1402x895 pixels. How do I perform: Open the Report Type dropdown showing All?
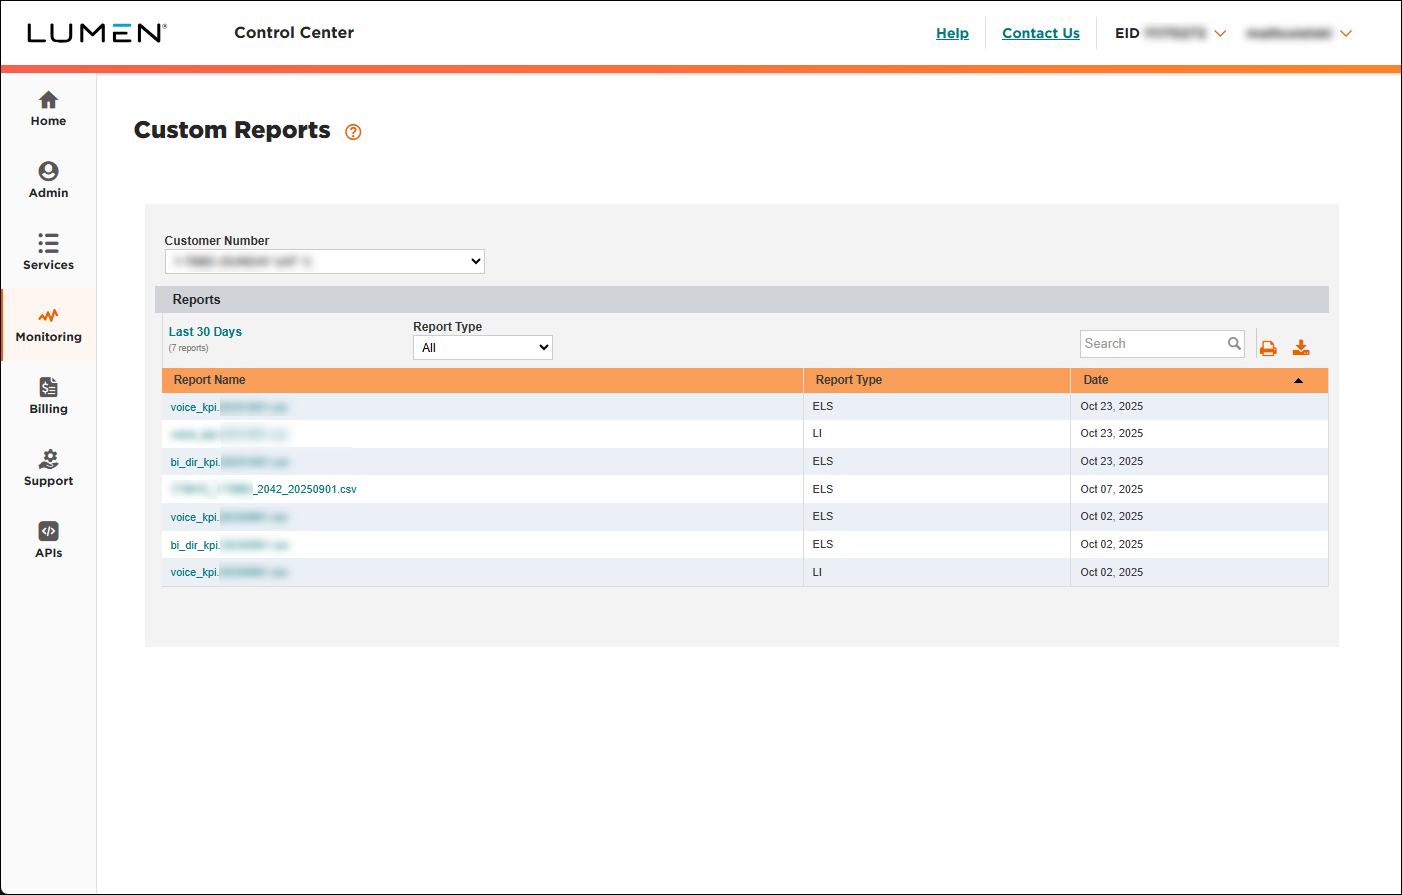(x=483, y=347)
